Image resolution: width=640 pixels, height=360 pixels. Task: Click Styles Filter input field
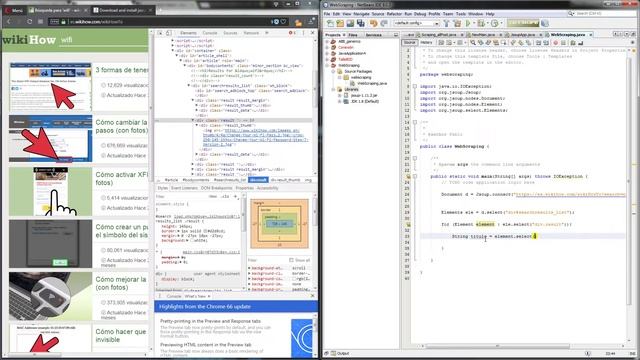point(181,196)
